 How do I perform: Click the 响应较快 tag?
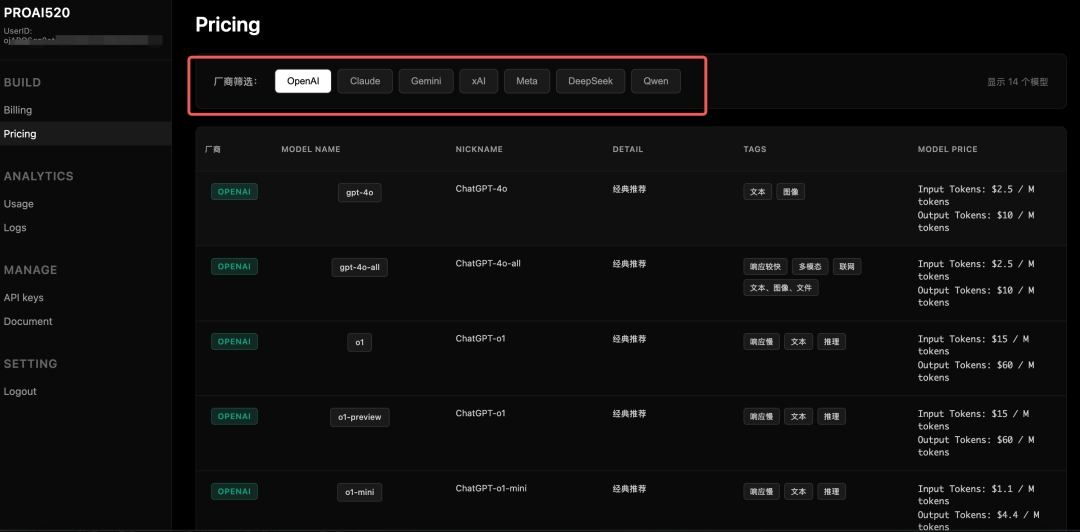765,267
